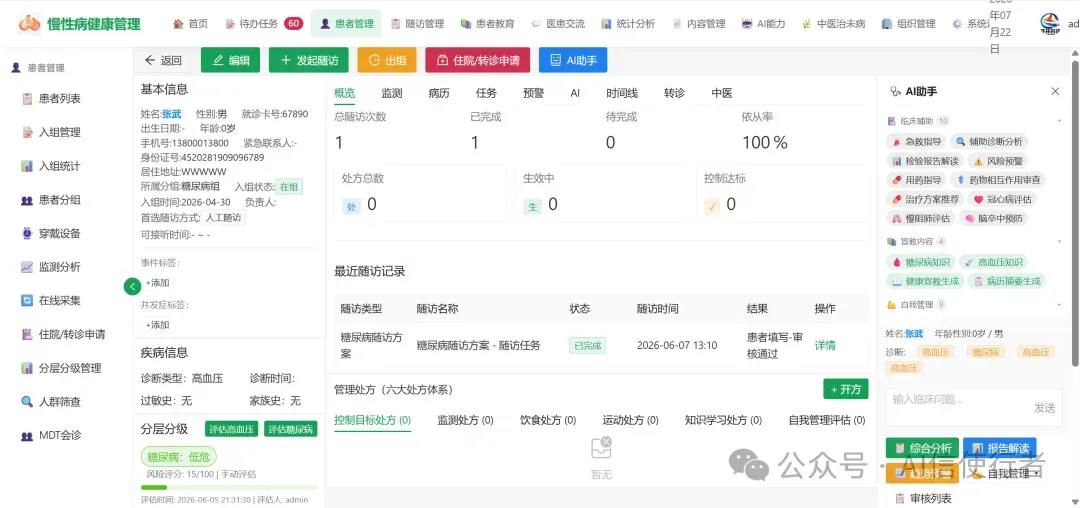
Task: Click the 评估高血压 button
Action: [231, 429]
